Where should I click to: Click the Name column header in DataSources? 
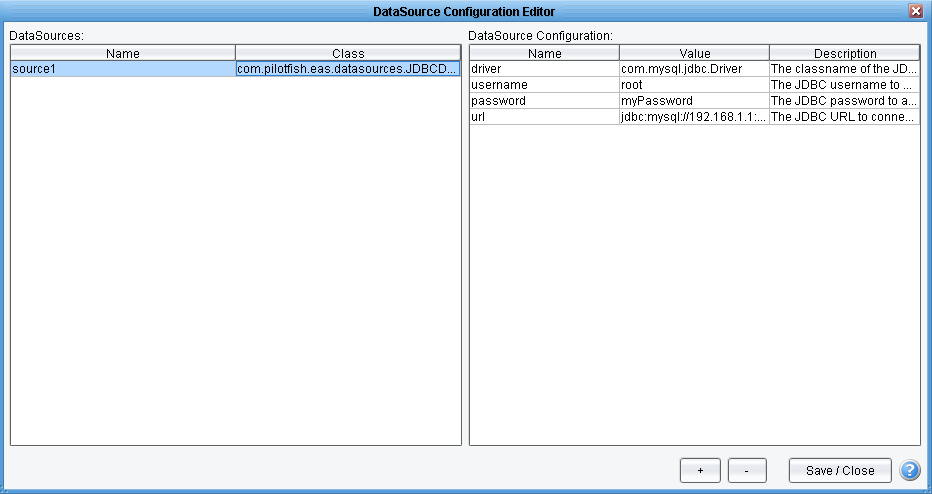tap(123, 53)
